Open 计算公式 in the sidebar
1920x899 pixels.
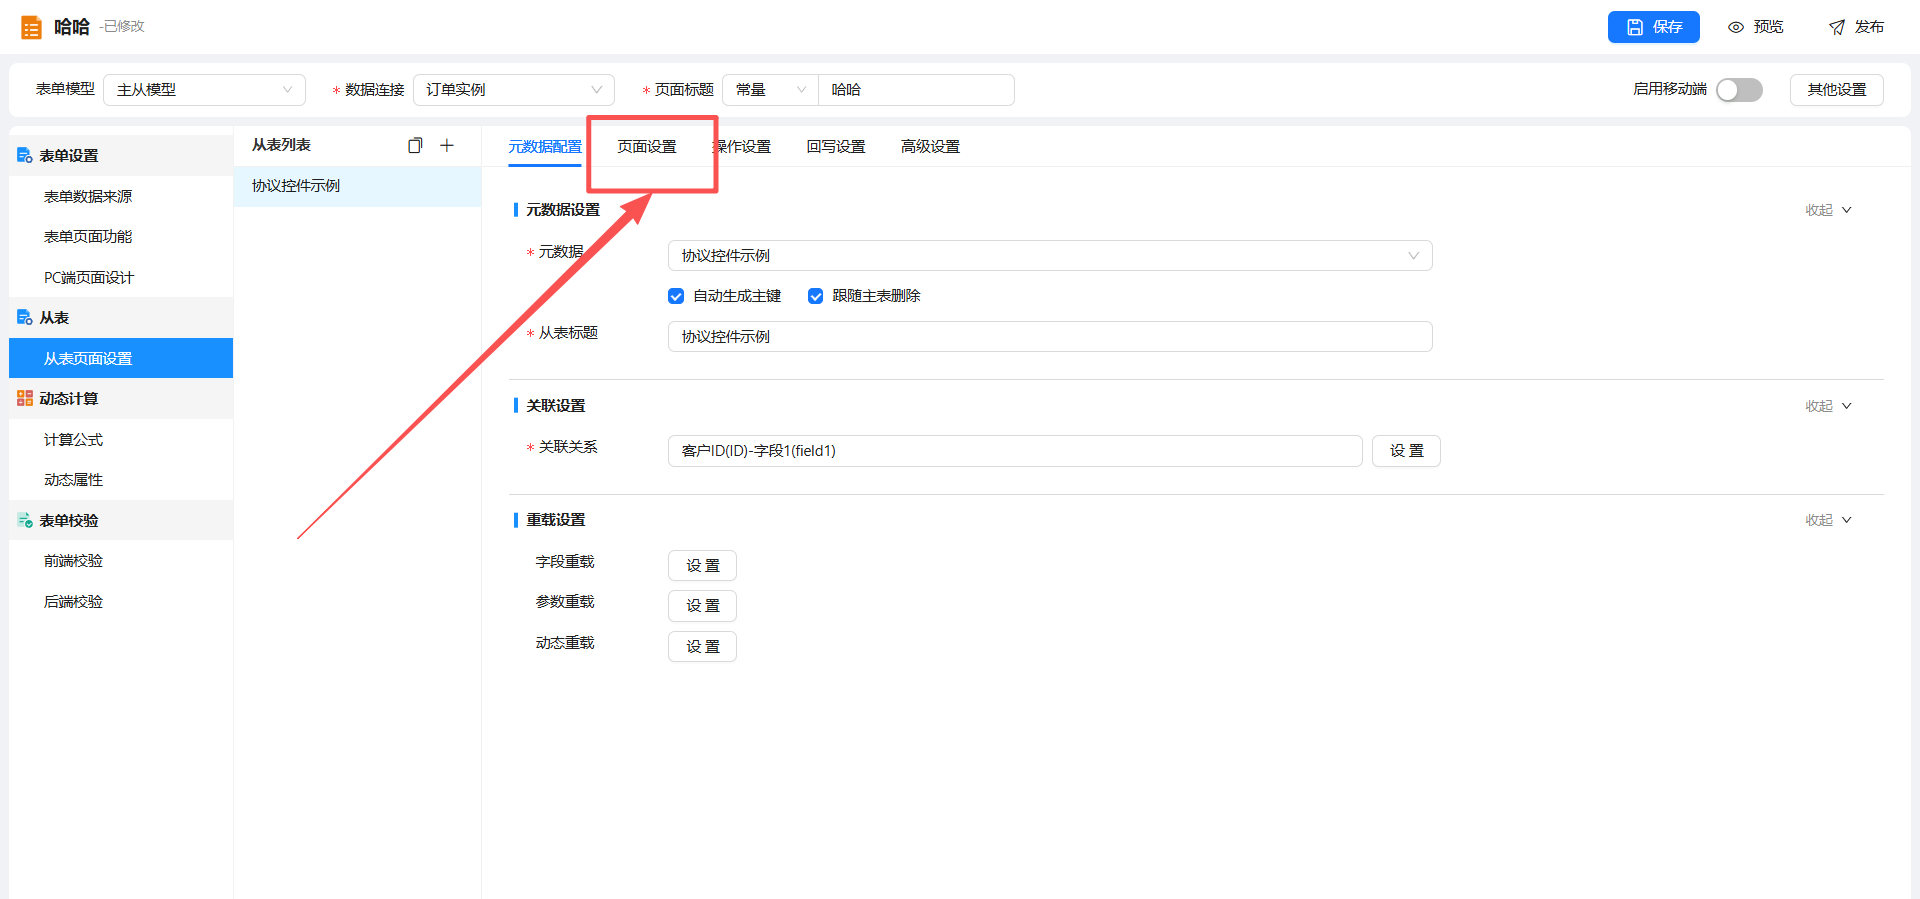(121, 439)
